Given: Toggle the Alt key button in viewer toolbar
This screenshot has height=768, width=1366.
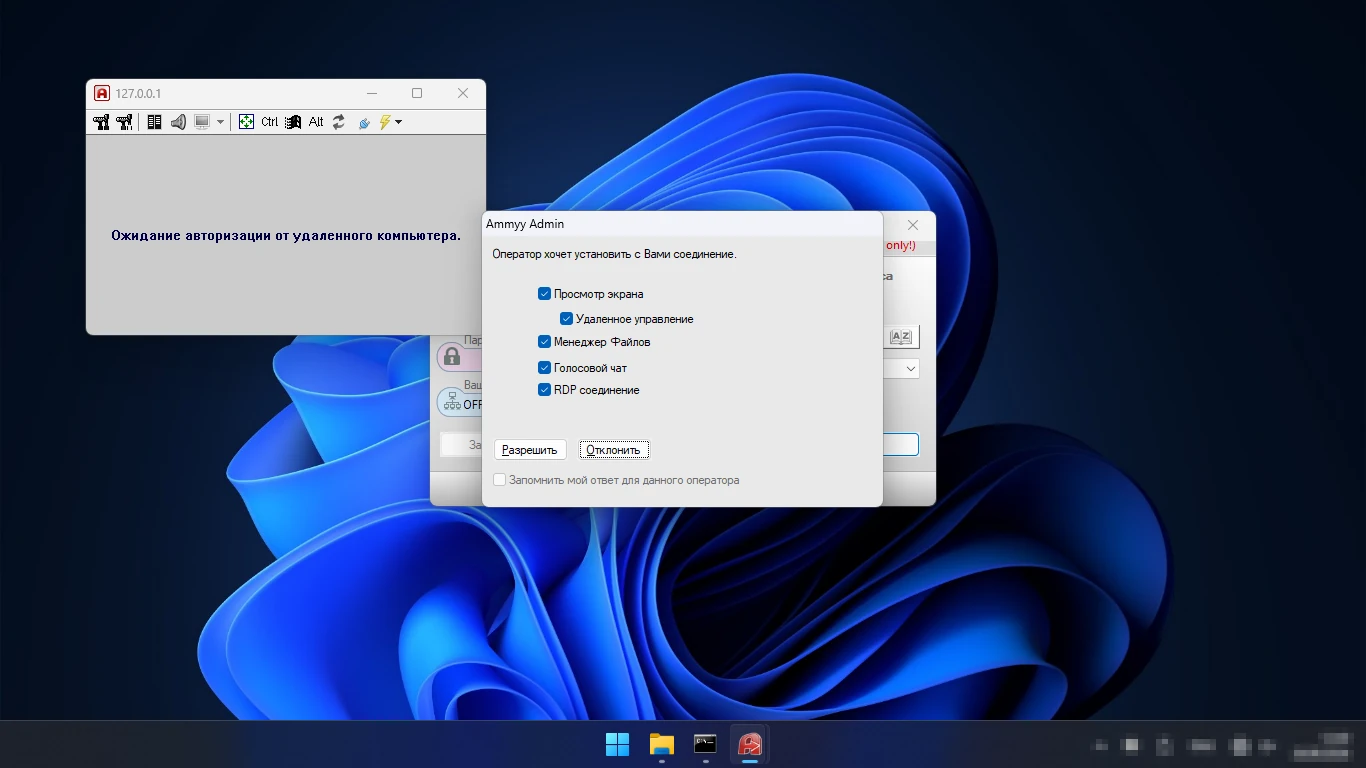Looking at the screenshot, I should click(316, 122).
